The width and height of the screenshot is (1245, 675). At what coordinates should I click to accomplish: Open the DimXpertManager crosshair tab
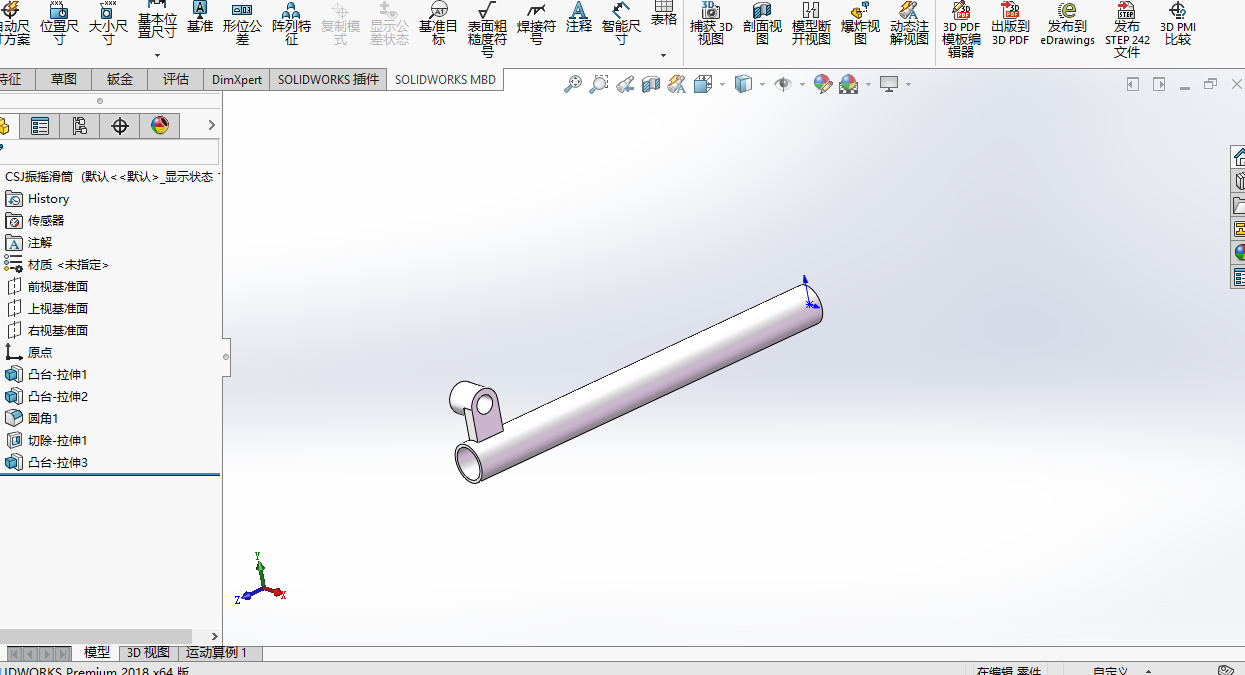[120, 125]
